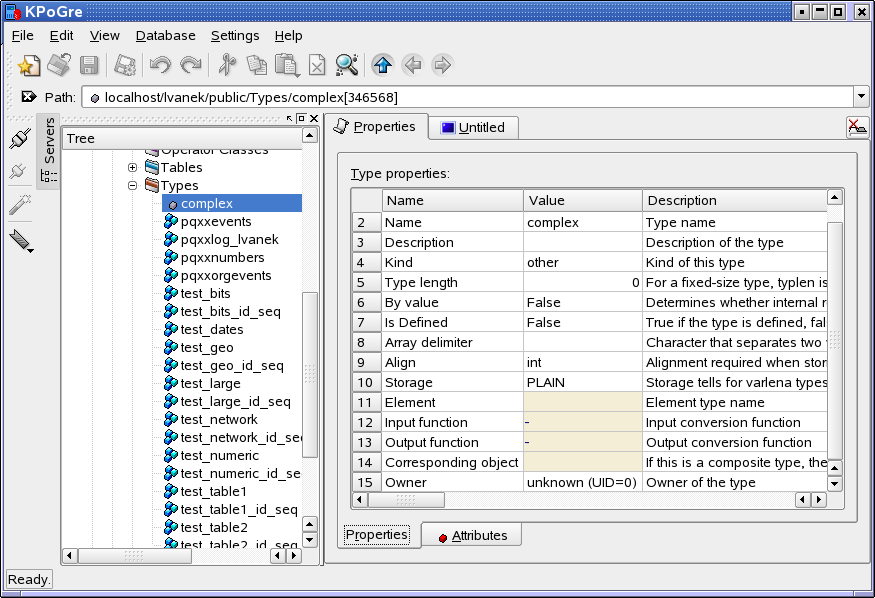Click the Connect to server plug icon

click(x=19, y=137)
